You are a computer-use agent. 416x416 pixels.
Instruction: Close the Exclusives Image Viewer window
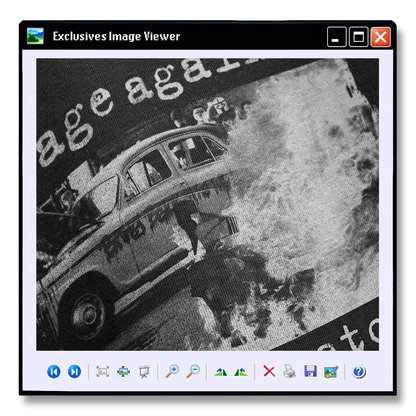[381, 37]
